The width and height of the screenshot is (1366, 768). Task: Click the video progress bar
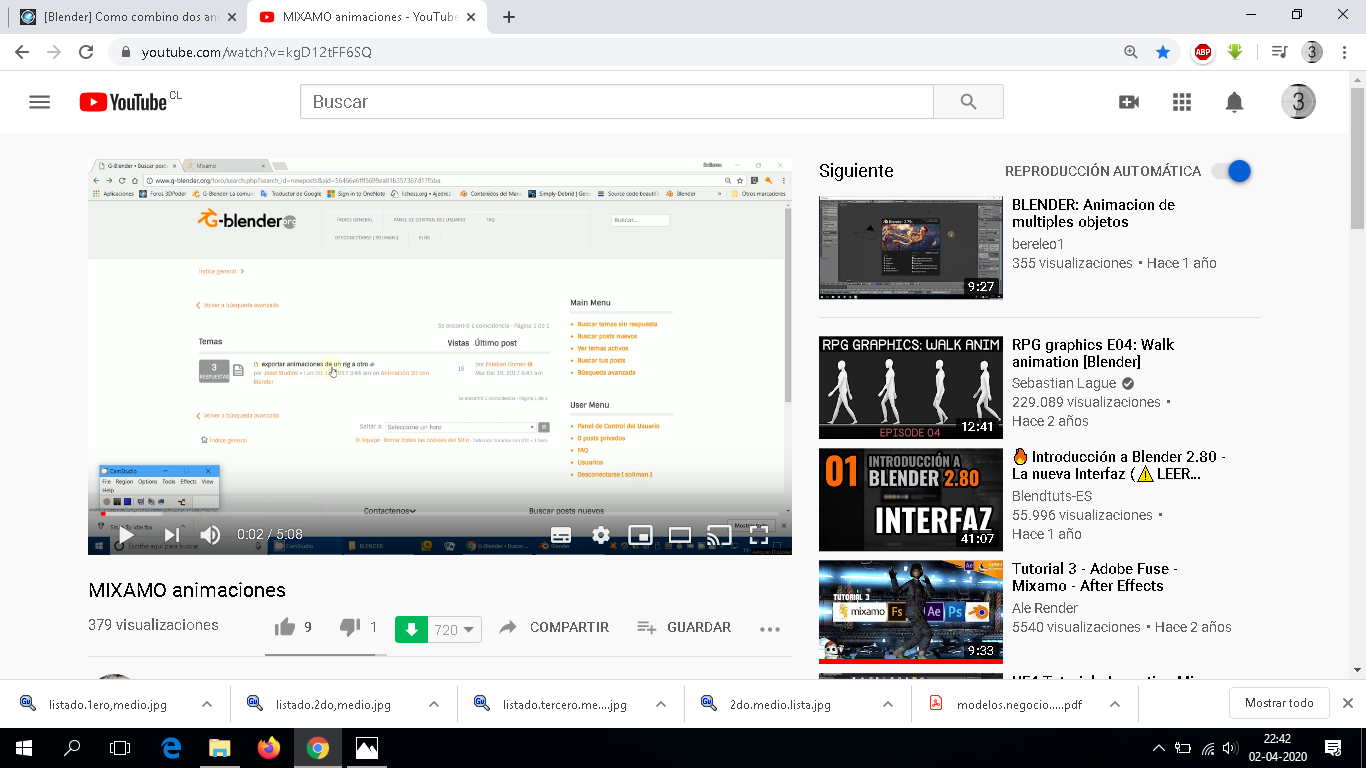click(440, 513)
